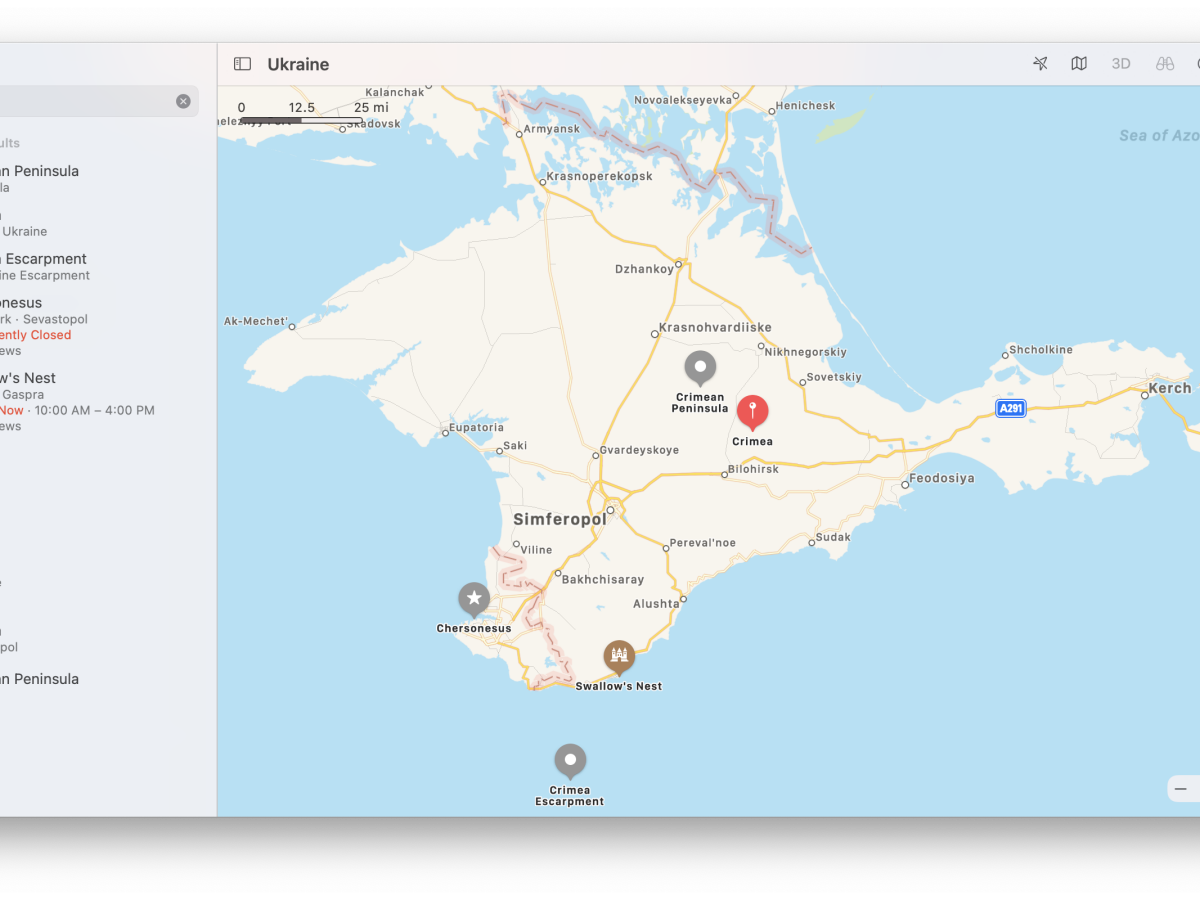Click the current location arrow icon
Image resolution: width=1200 pixels, height=900 pixels.
[x=1040, y=64]
